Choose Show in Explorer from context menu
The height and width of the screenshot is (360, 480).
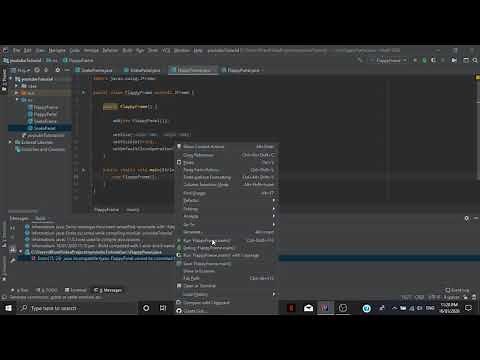pyautogui.click(x=227, y=271)
